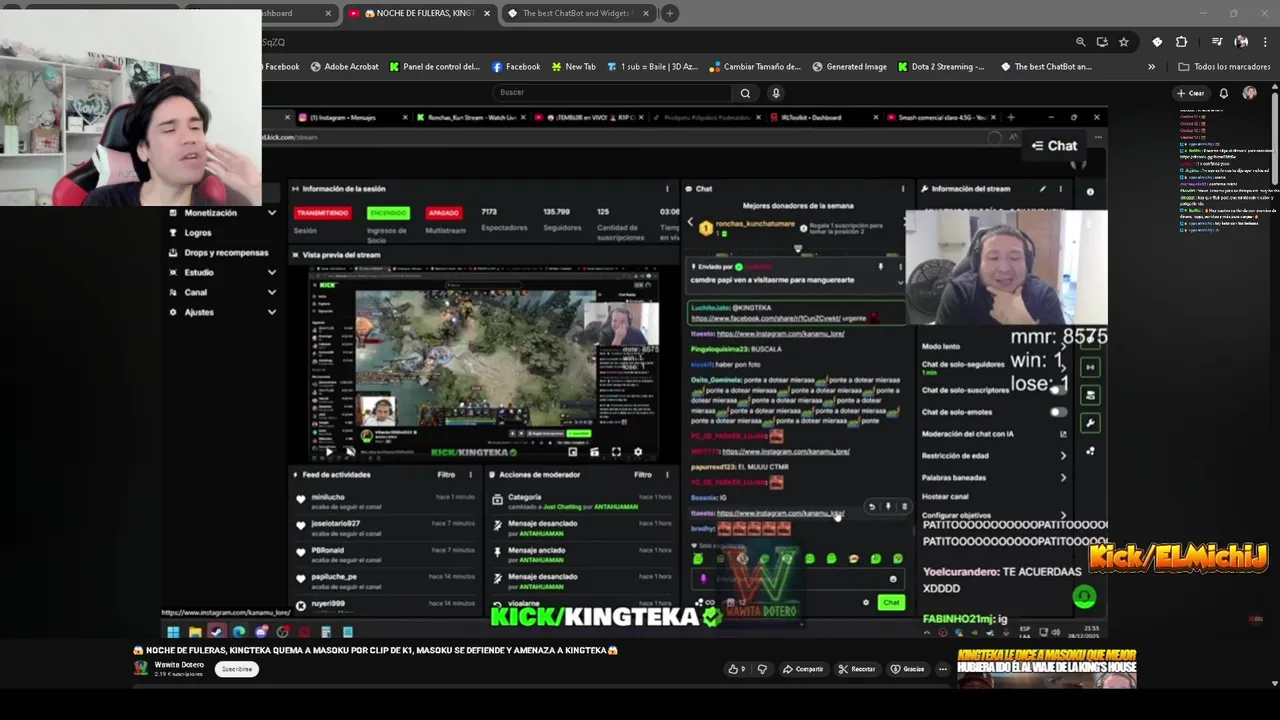Click the Compartir button
This screenshot has height=720, width=1280.
tap(803, 669)
